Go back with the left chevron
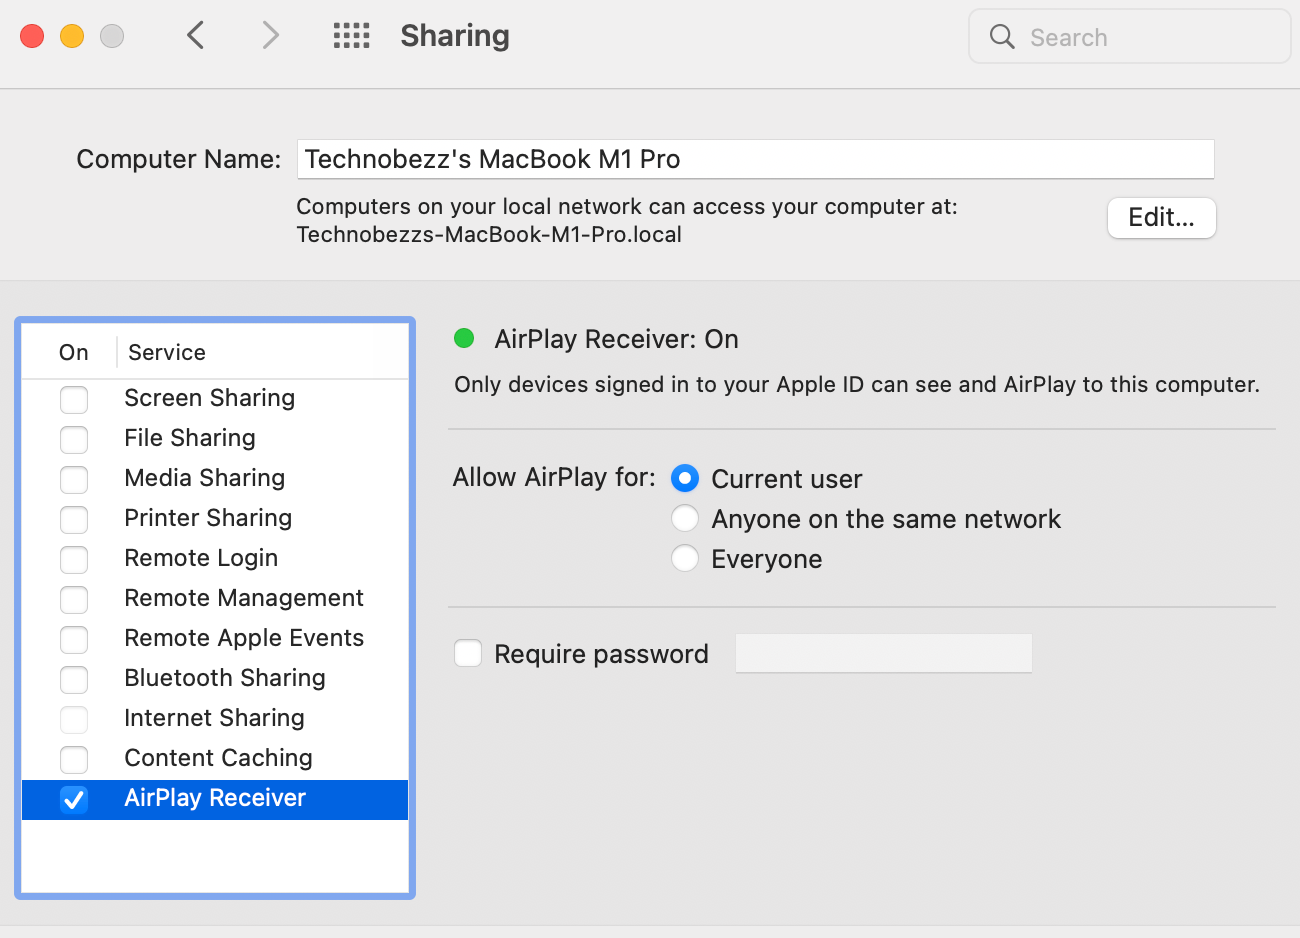The height and width of the screenshot is (938, 1300). [196, 36]
